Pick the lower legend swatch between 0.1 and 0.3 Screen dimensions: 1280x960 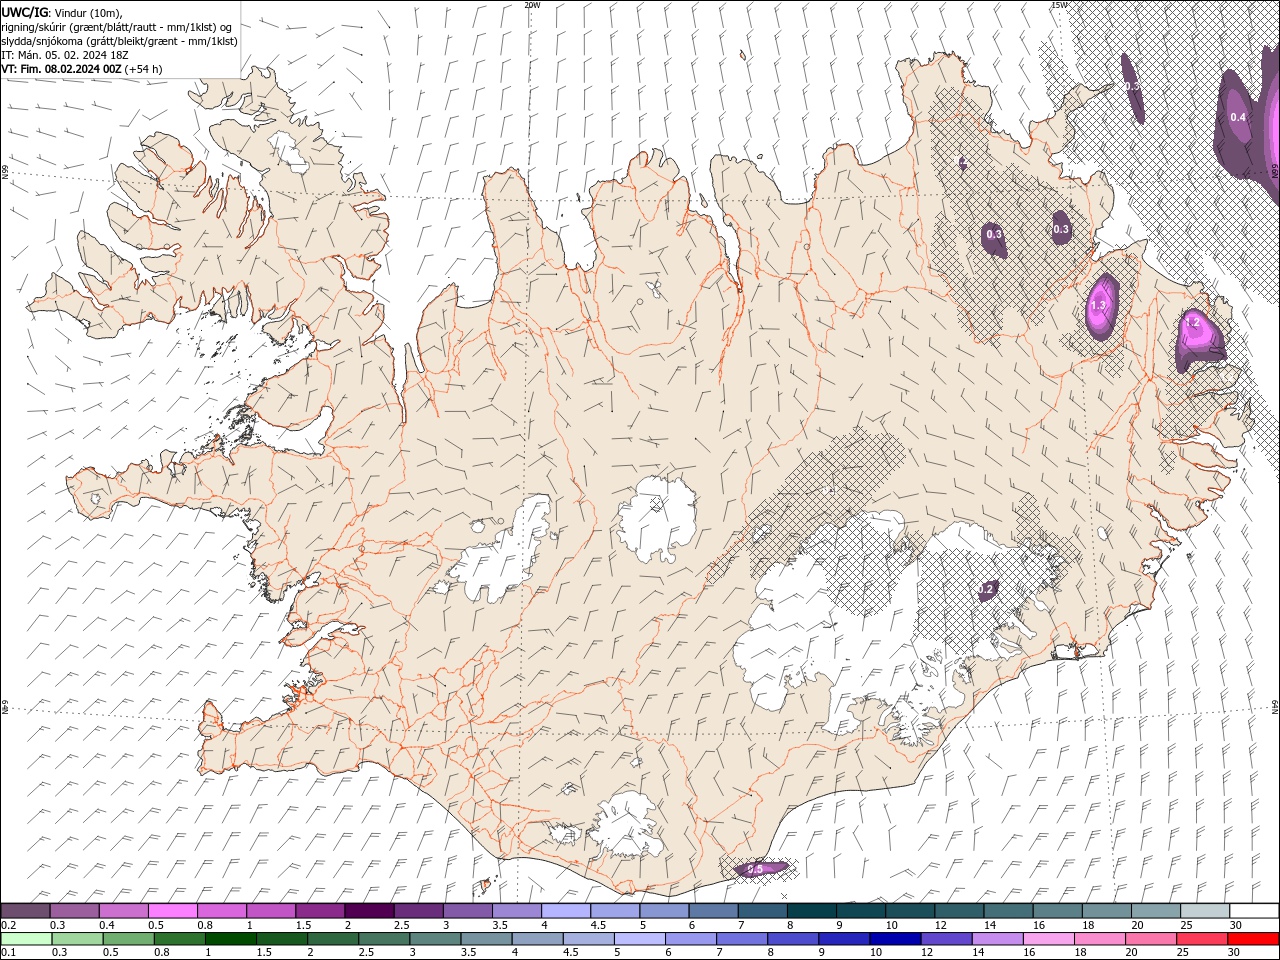click(26, 938)
